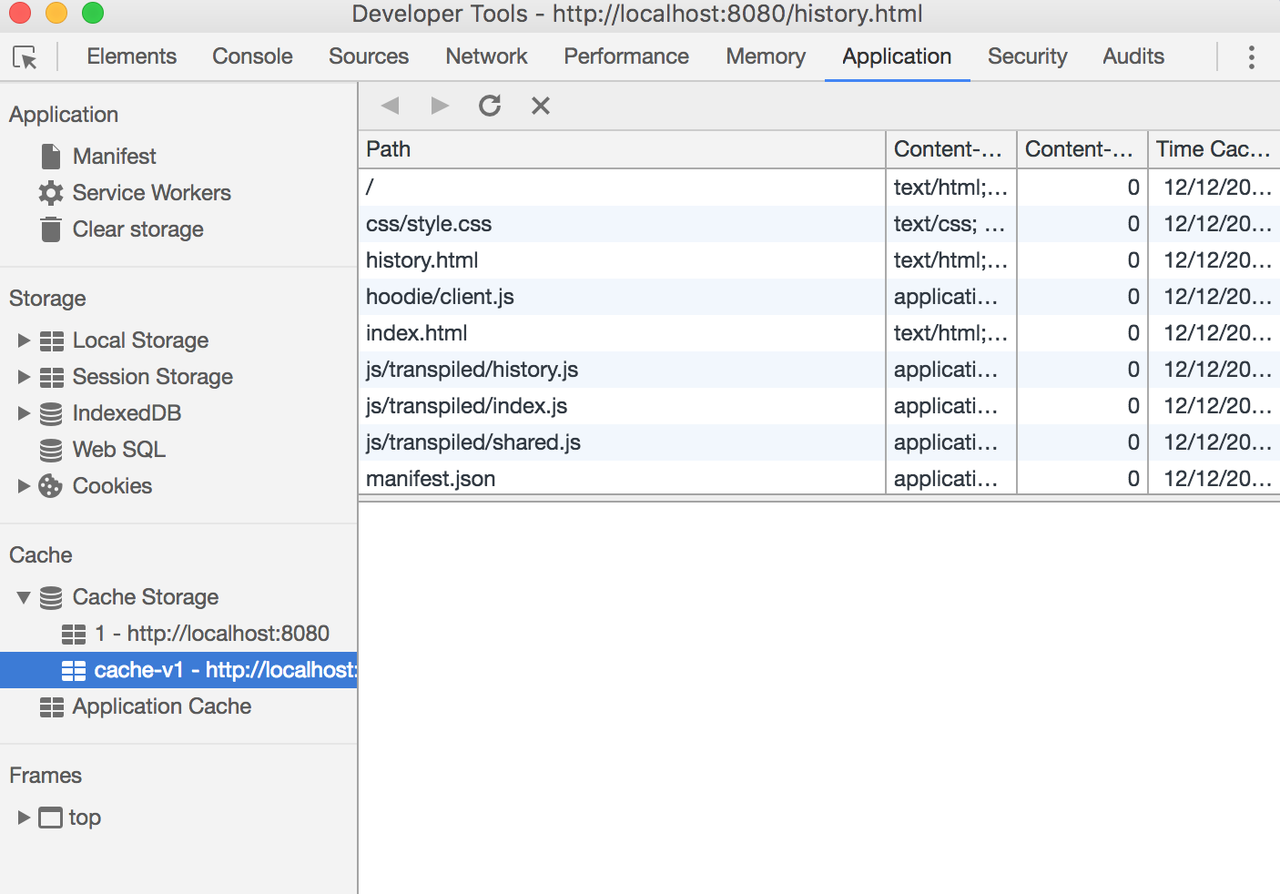Activate the inspect element picker icon

pyautogui.click(x=25, y=57)
